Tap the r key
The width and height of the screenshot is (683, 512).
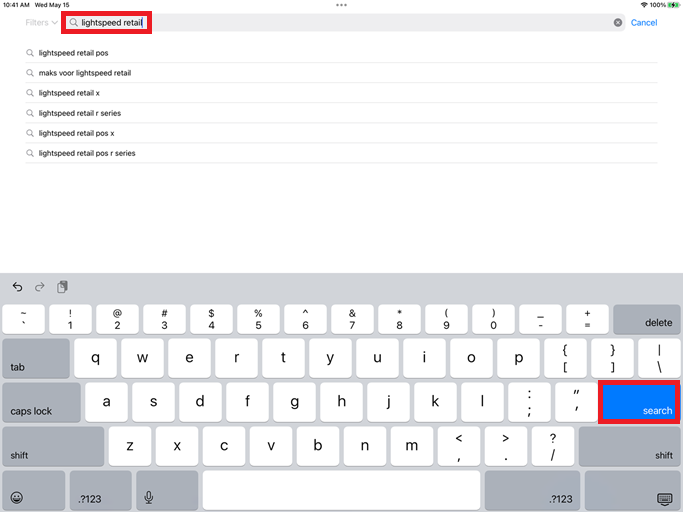[x=237, y=358]
